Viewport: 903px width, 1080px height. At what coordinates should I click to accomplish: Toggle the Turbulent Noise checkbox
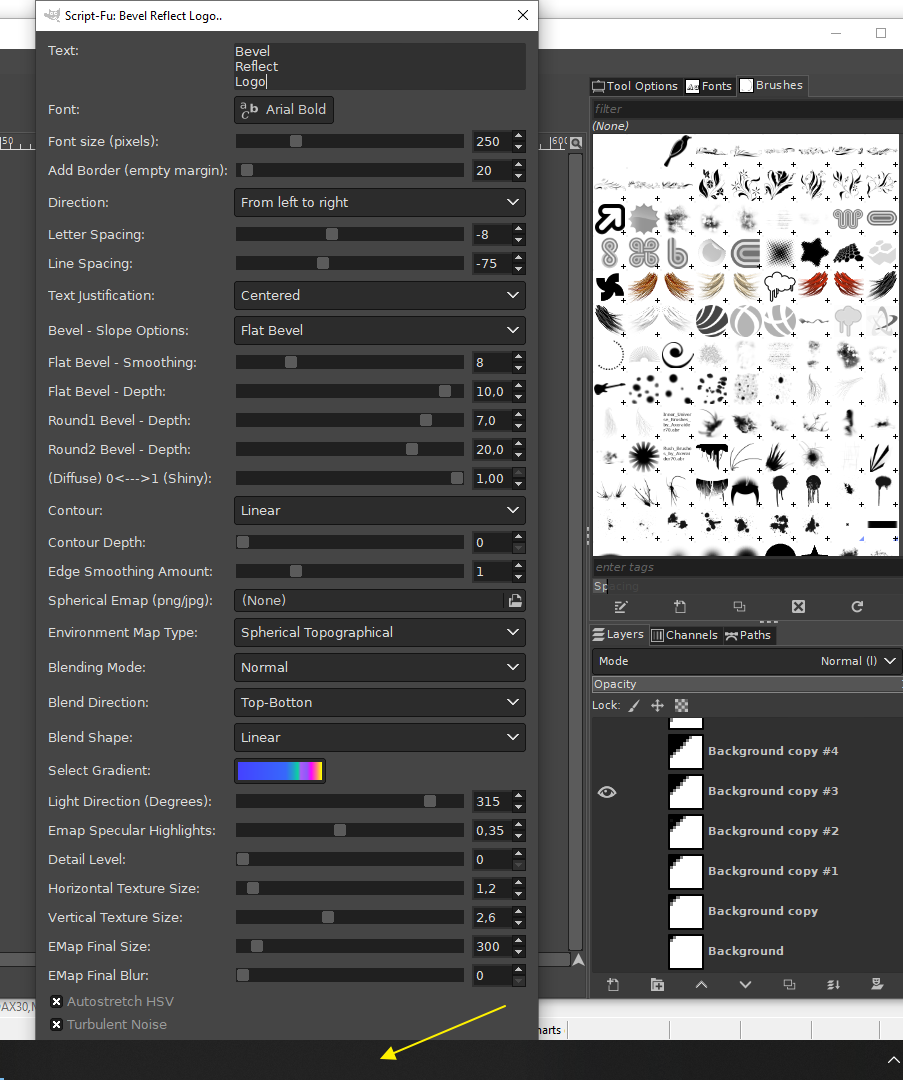[56, 1024]
